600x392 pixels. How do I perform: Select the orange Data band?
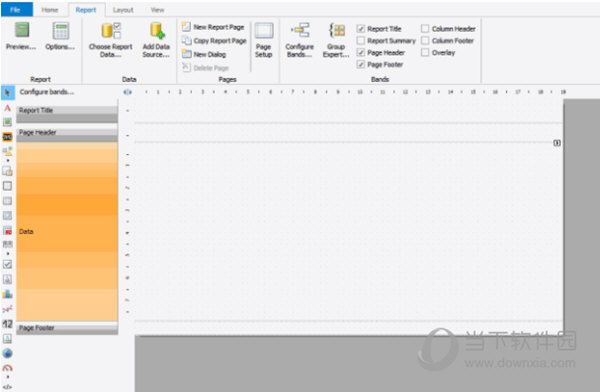tap(67, 232)
